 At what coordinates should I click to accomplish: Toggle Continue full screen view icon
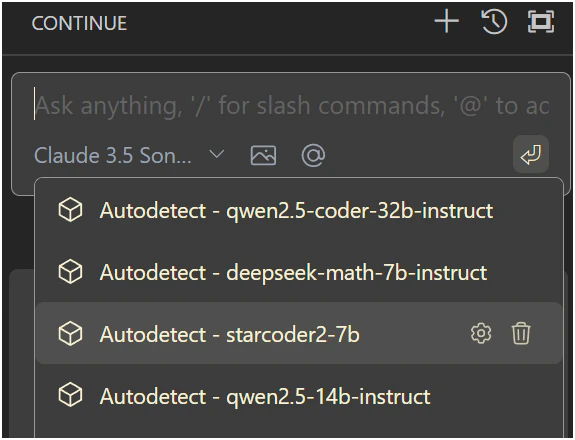click(541, 21)
